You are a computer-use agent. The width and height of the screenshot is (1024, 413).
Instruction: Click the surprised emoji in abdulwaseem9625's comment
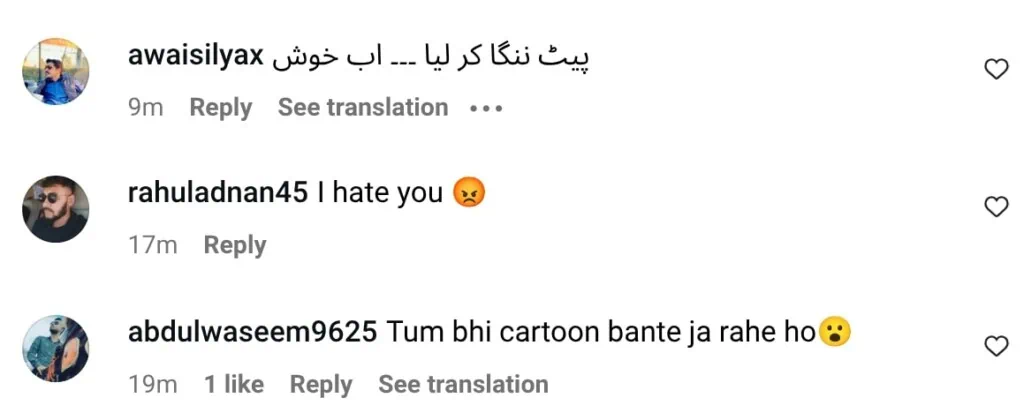pos(834,332)
